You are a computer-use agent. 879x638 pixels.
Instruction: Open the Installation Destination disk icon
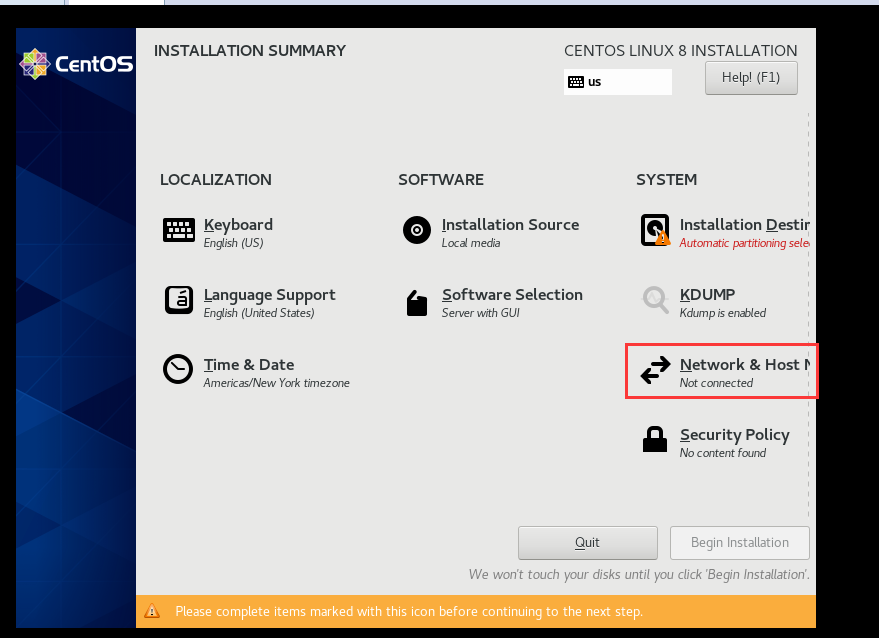click(655, 230)
